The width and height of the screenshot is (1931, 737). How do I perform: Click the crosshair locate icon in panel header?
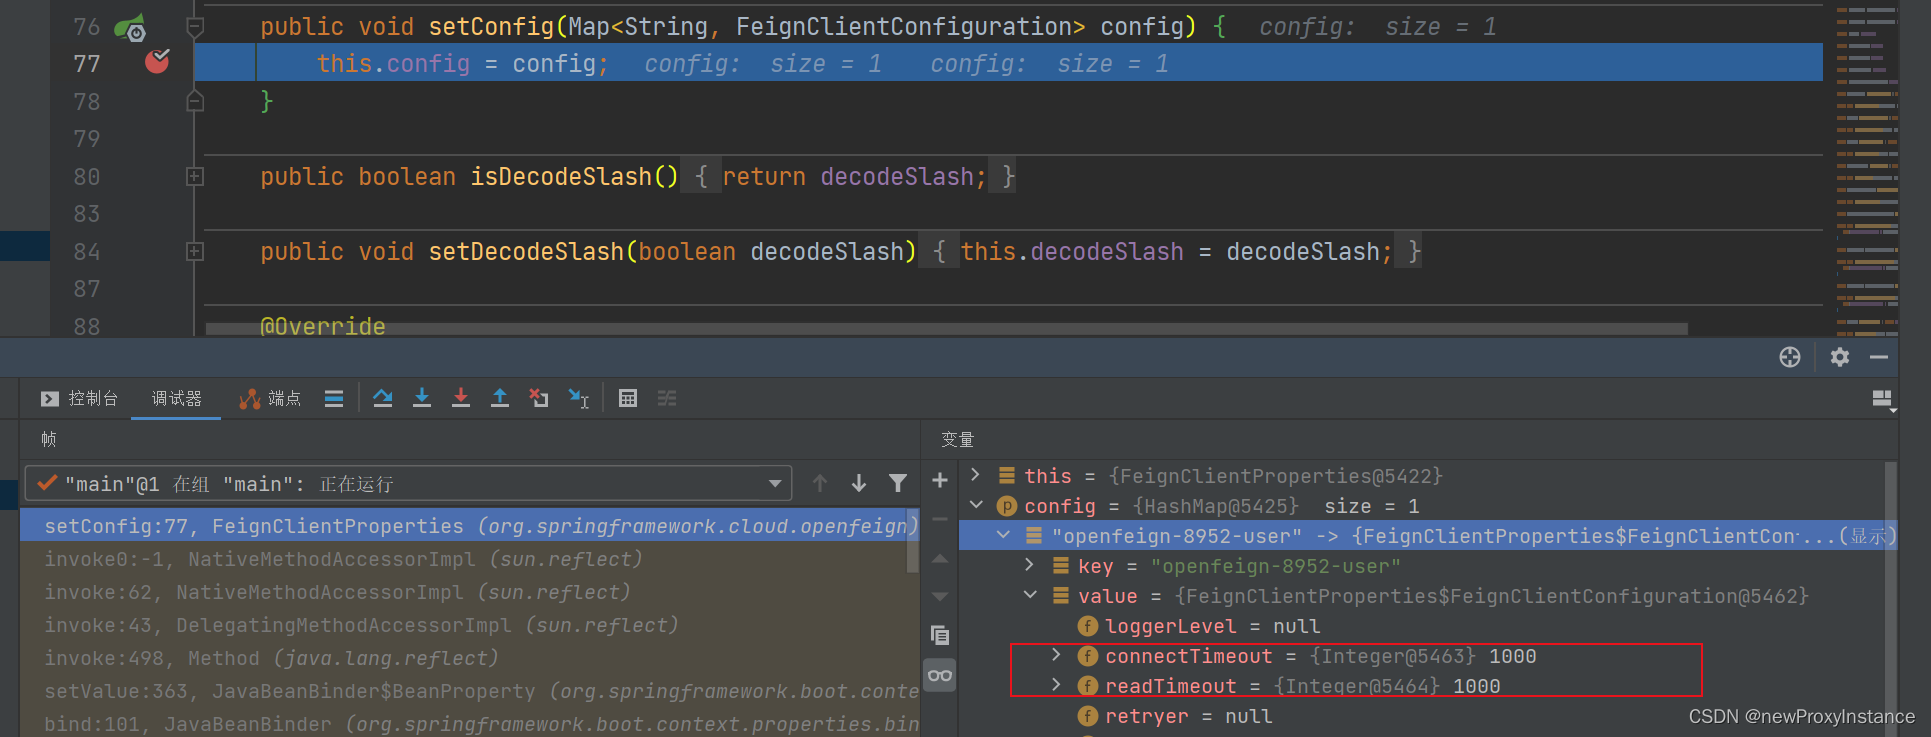pos(1790,357)
